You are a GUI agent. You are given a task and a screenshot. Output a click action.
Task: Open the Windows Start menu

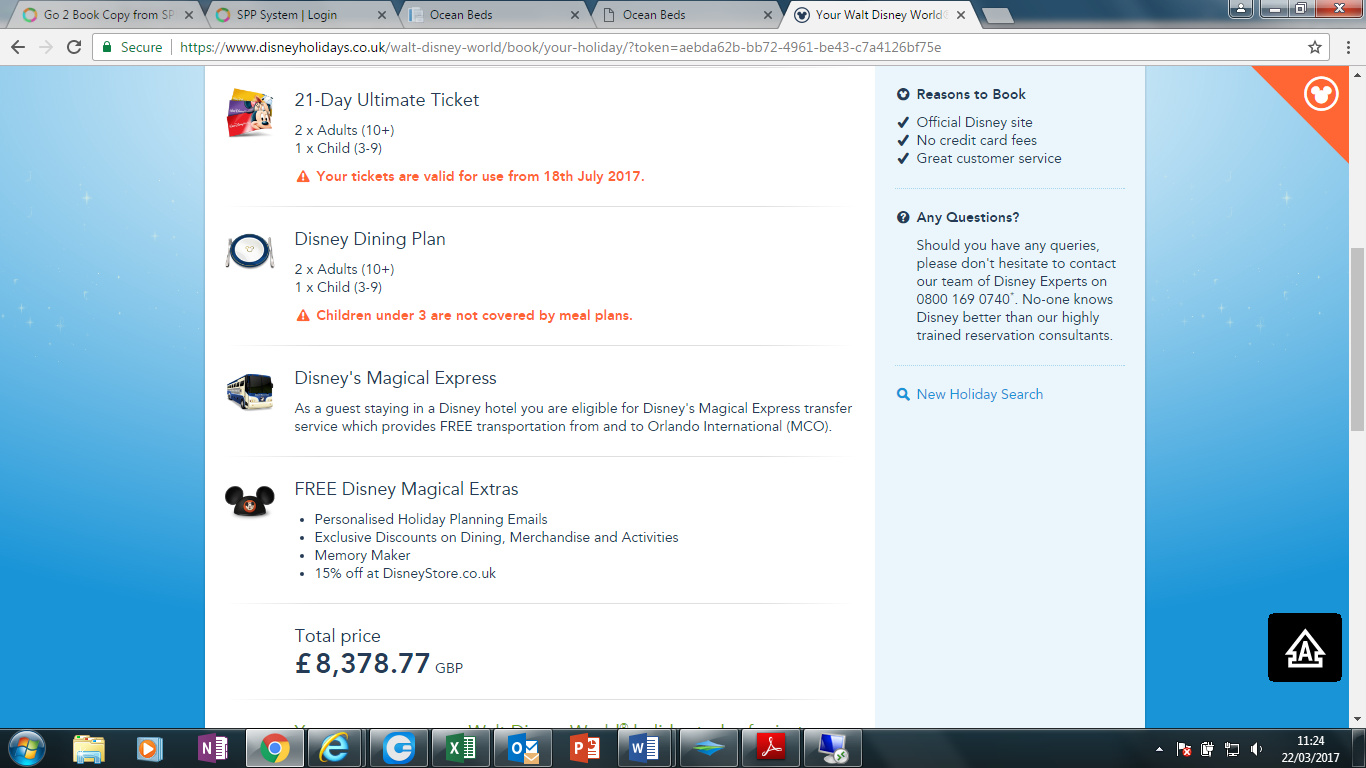pos(25,748)
